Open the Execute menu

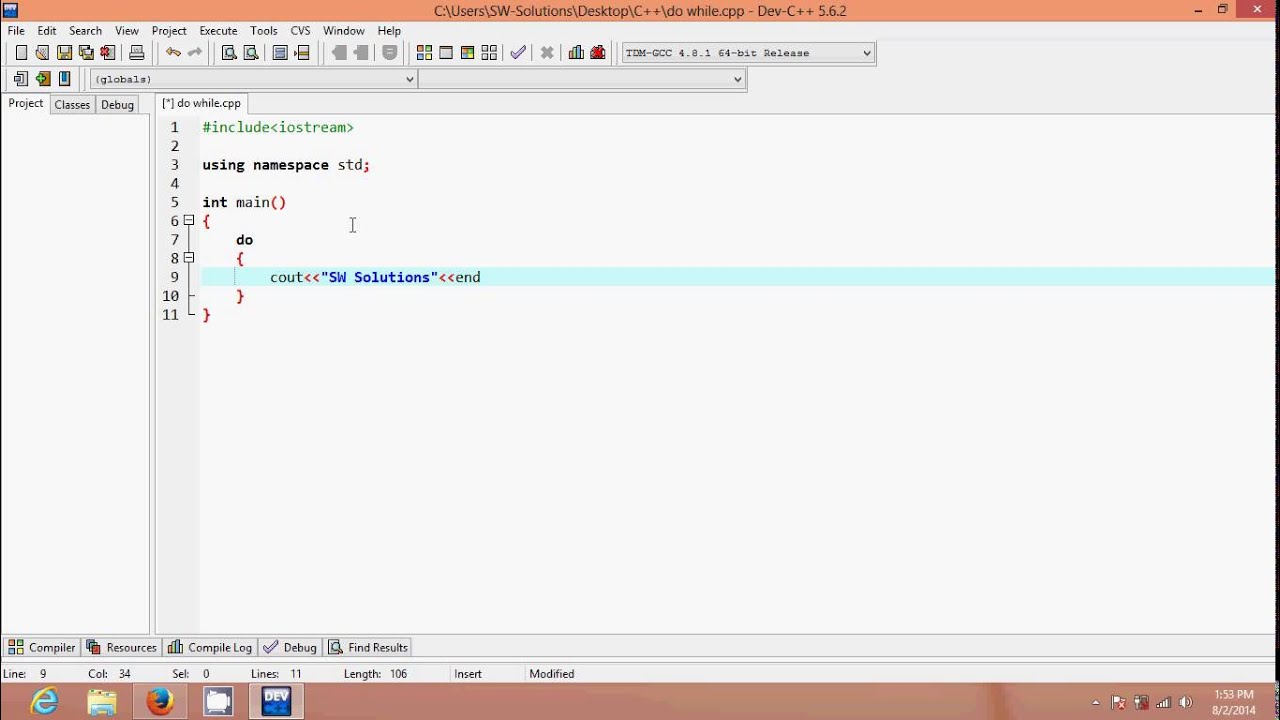(x=218, y=31)
